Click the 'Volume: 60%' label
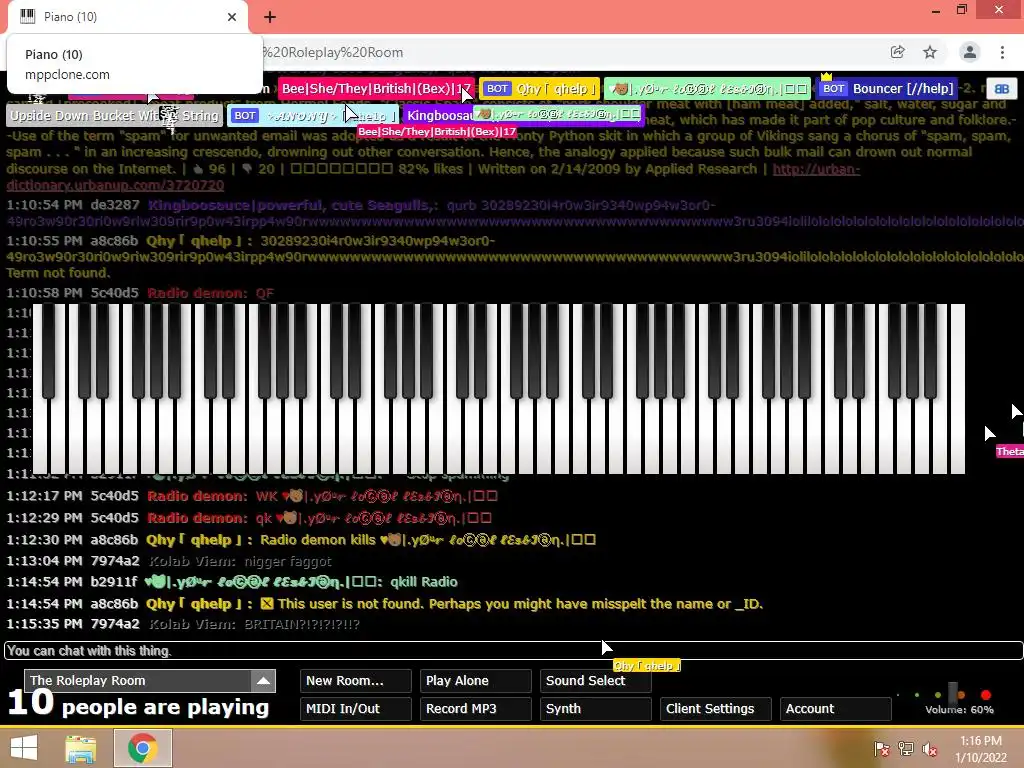The width and height of the screenshot is (1024, 768). (x=959, y=709)
